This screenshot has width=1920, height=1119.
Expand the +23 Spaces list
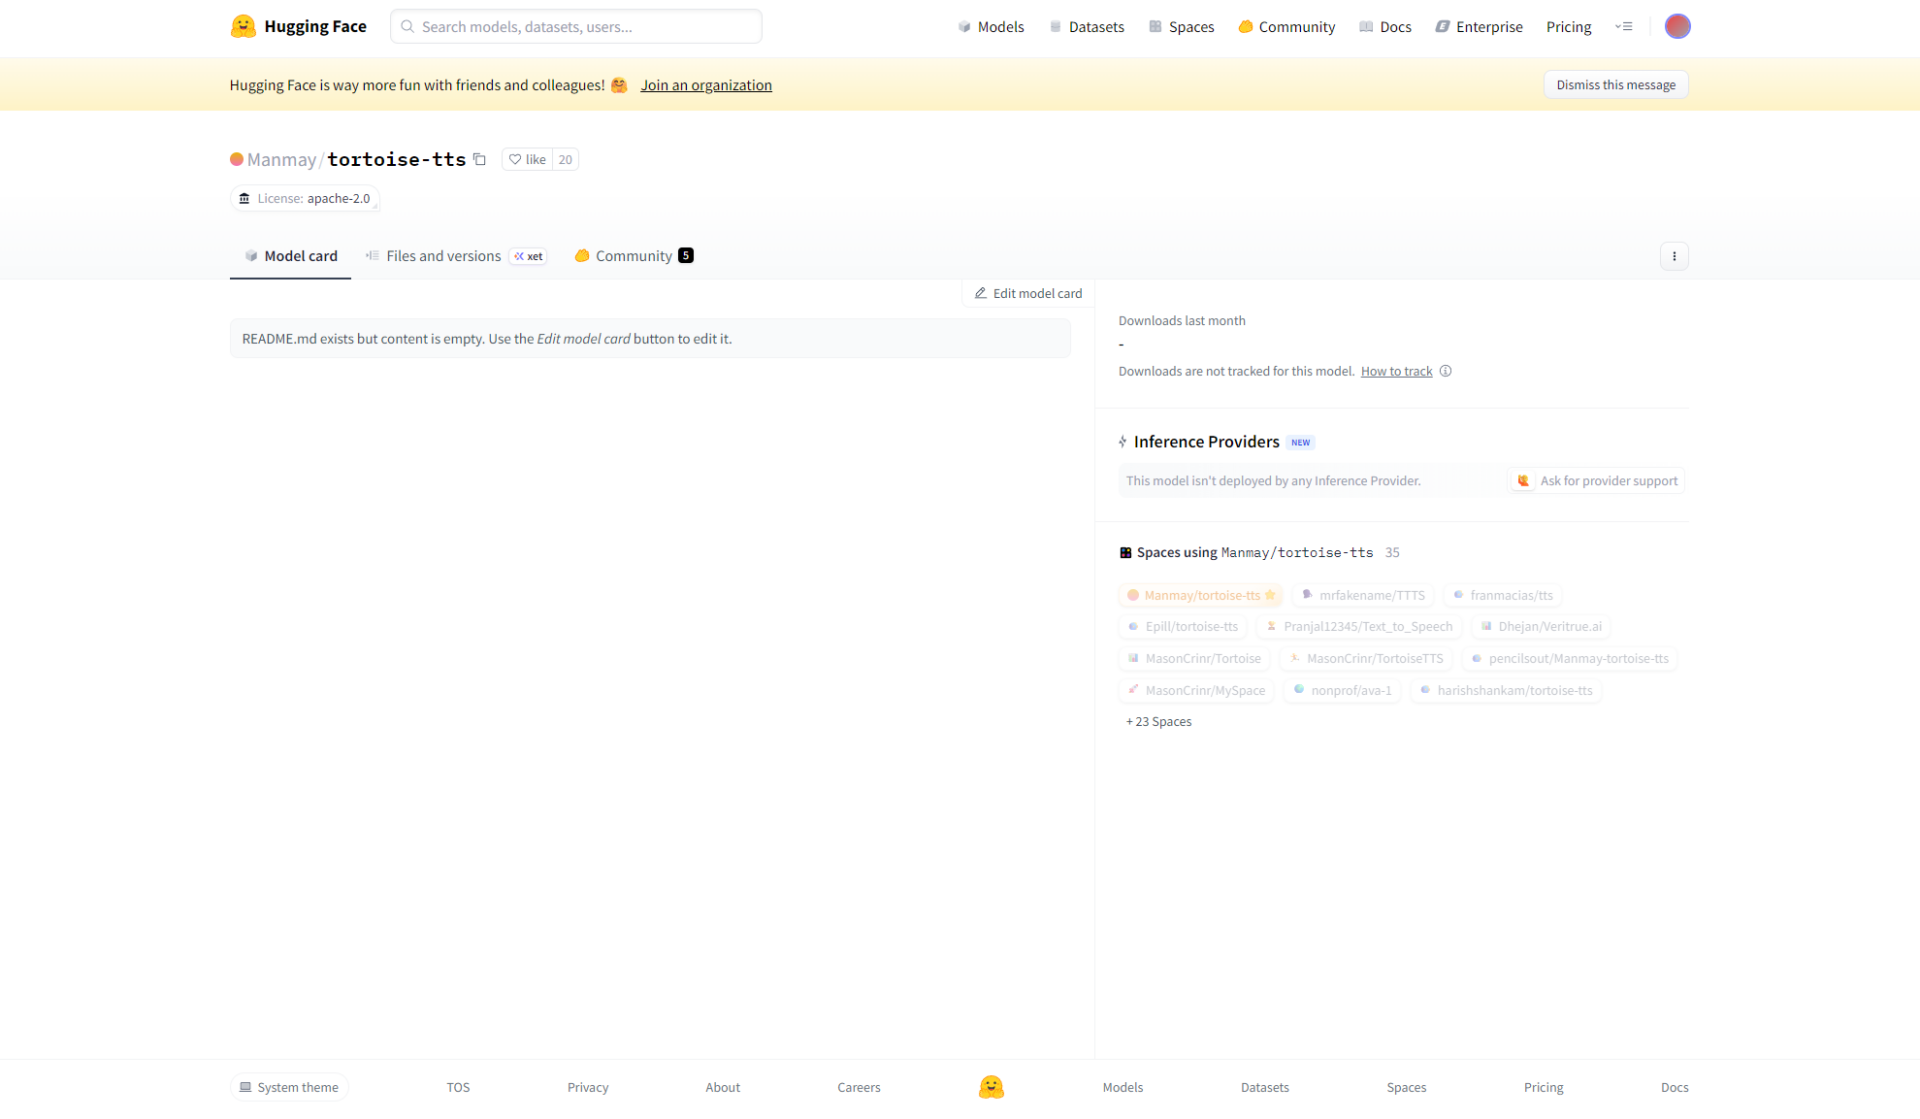click(1158, 721)
